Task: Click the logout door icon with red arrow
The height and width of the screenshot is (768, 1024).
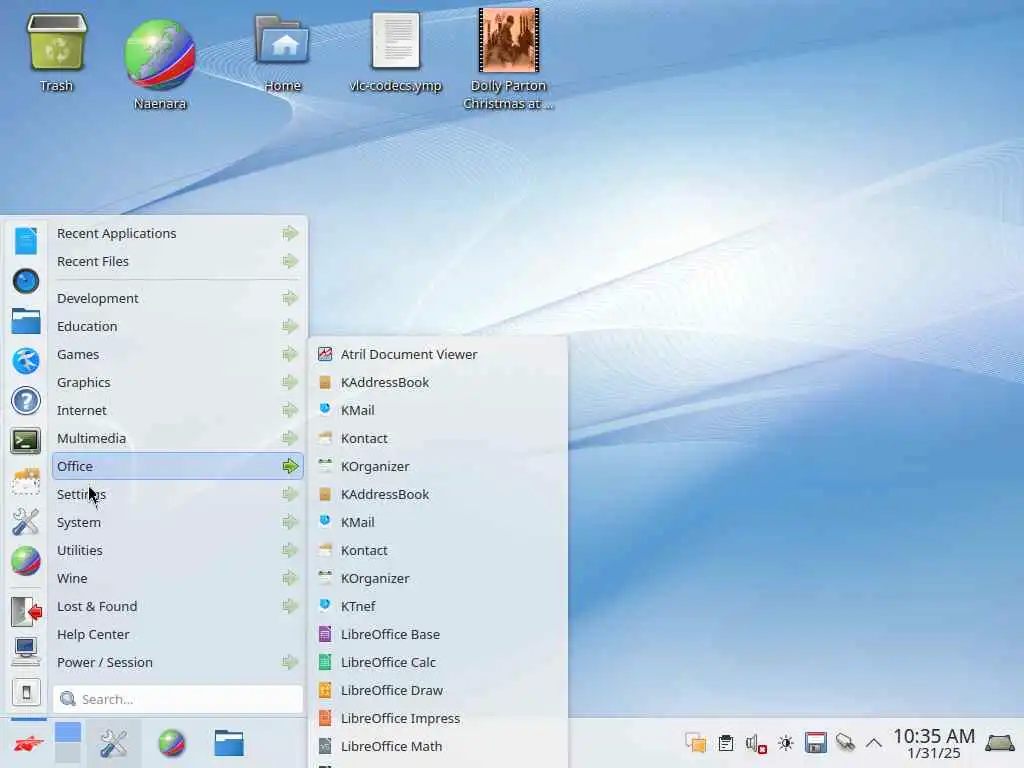Action: pyautogui.click(x=26, y=612)
